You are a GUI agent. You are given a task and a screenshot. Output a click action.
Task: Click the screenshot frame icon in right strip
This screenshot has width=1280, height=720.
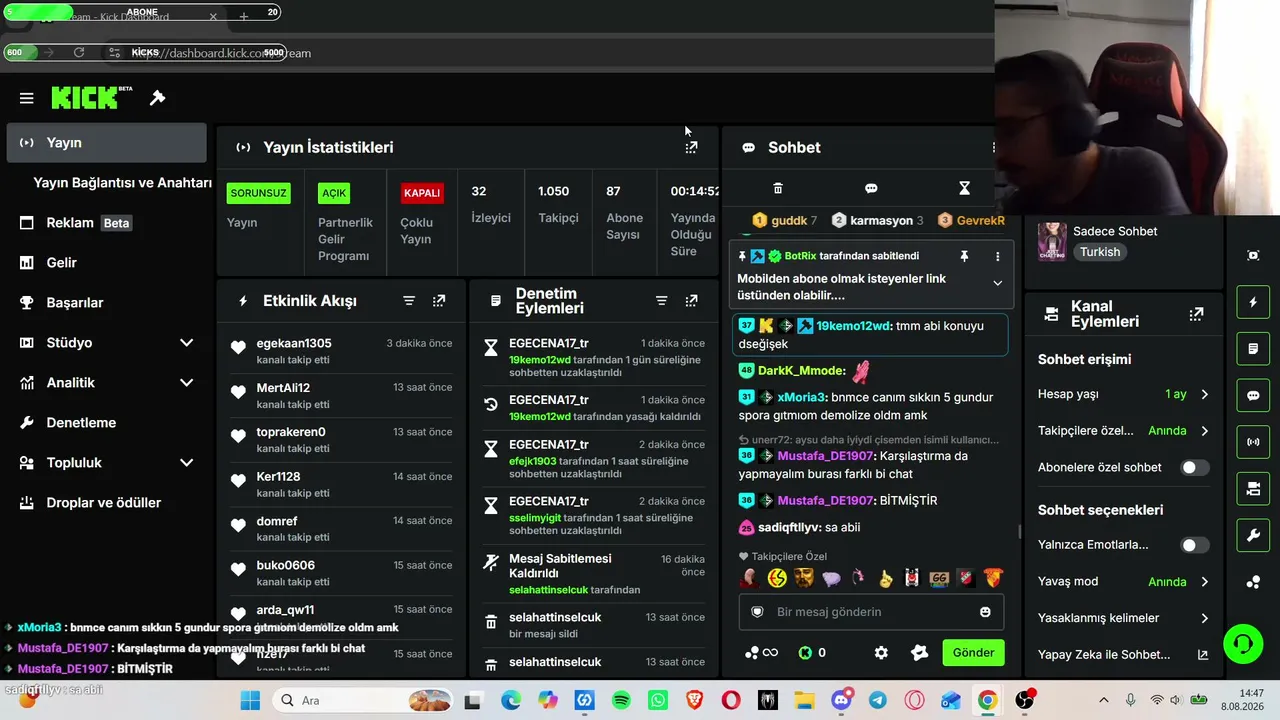[x=1253, y=255]
